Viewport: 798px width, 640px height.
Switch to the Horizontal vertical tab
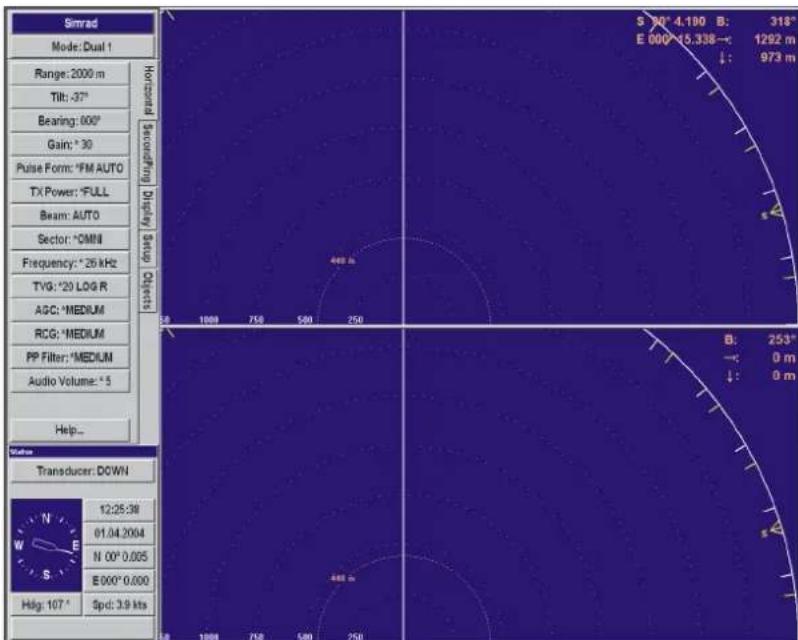pyautogui.click(x=148, y=91)
